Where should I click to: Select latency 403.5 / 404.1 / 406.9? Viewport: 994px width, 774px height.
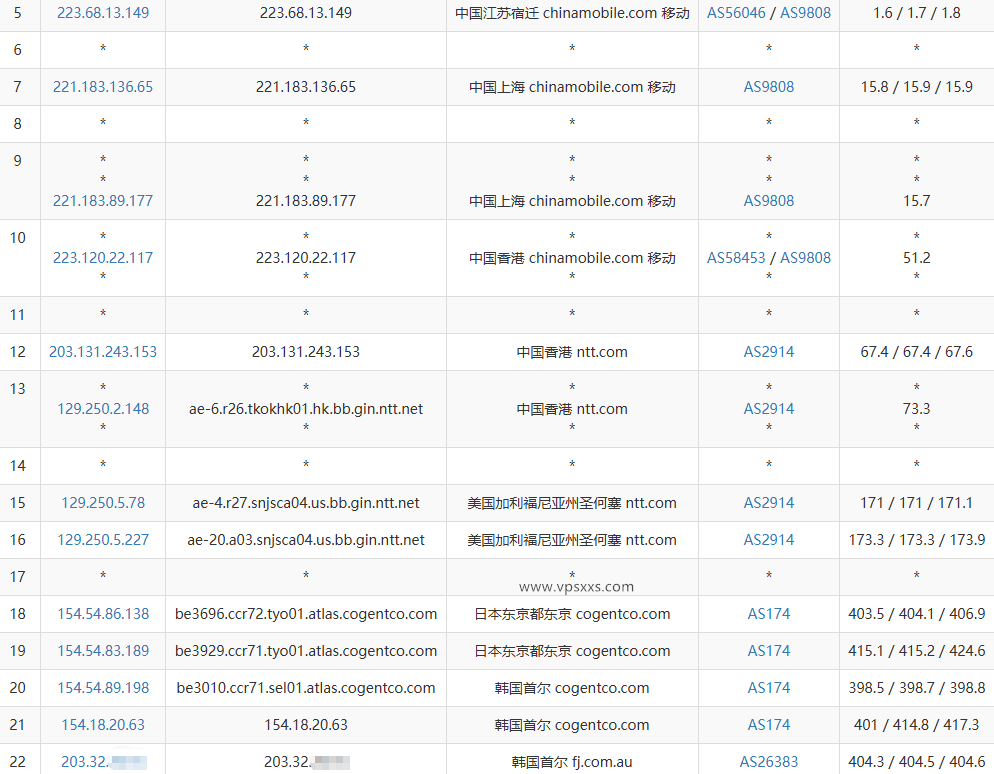pyautogui.click(x=916, y=614)
